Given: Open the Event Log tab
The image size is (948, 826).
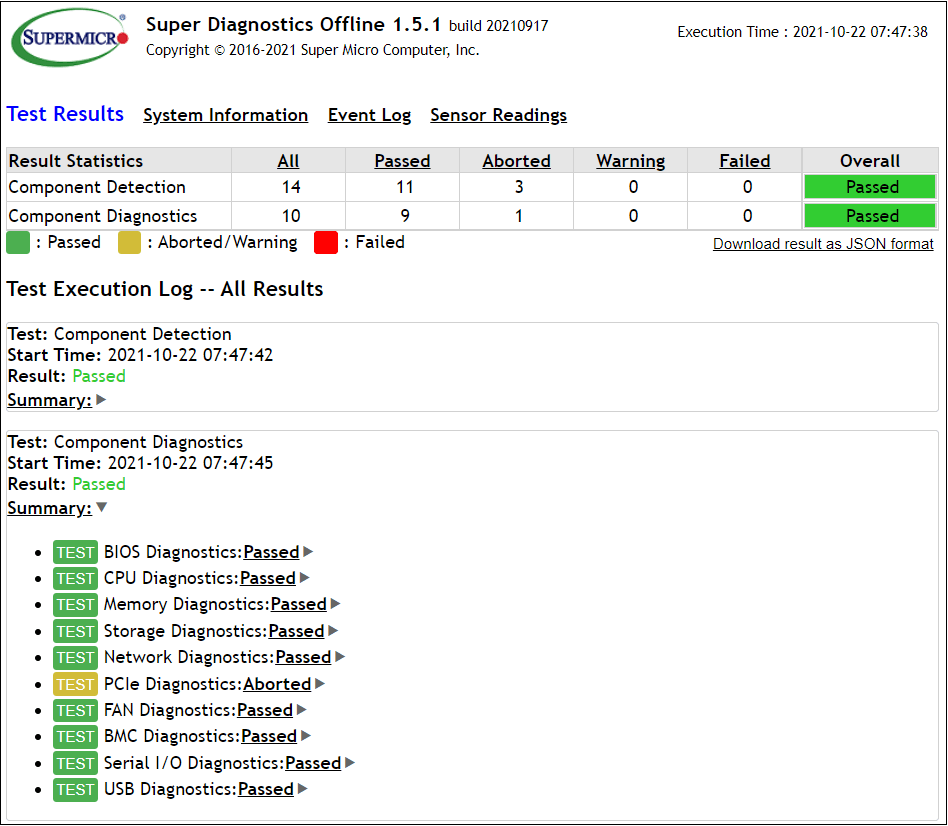Looking at the screenshot, I should 369,115.
